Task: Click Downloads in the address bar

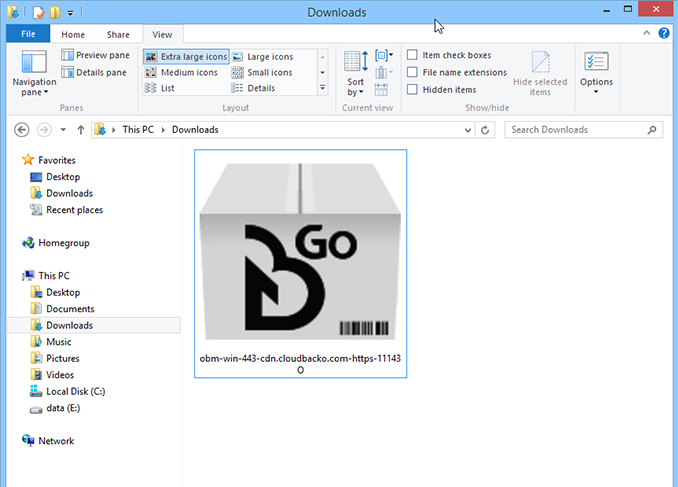Action: pos(195,130)
